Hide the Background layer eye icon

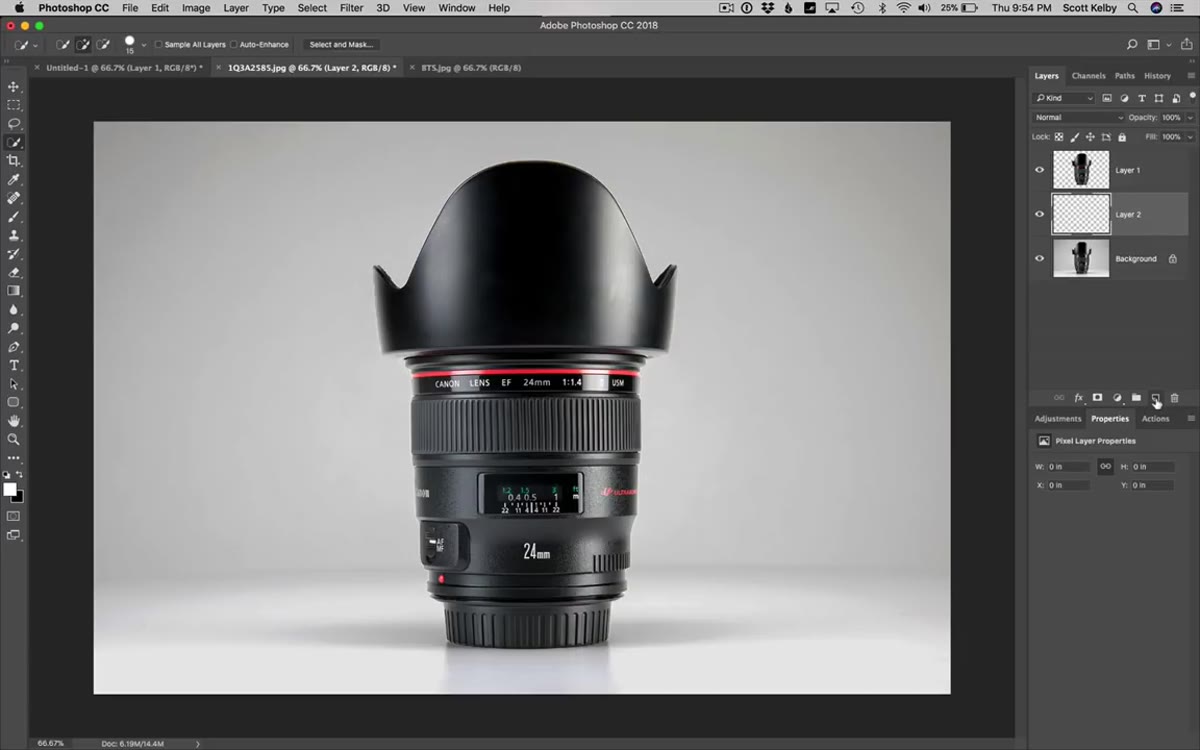1039,259
